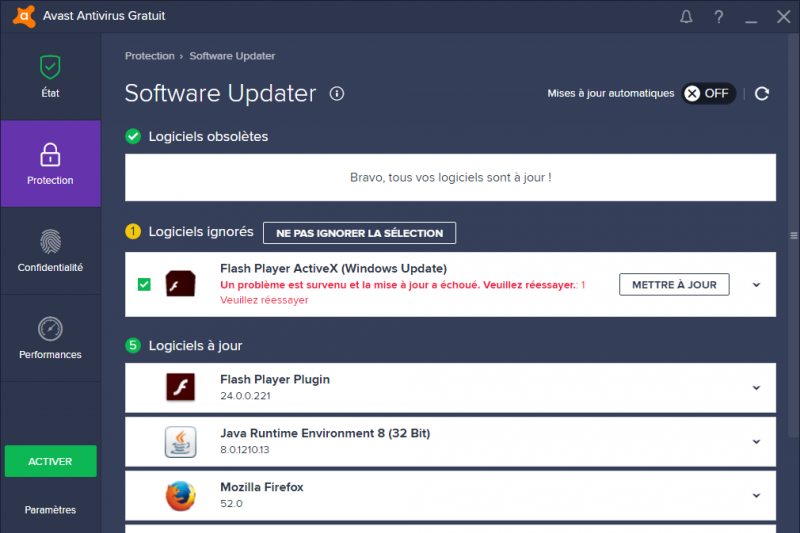The image size is (800, 533).
Task: Click the Software Updater page heading
Action: pyautogui.click(x=220, y=94)
